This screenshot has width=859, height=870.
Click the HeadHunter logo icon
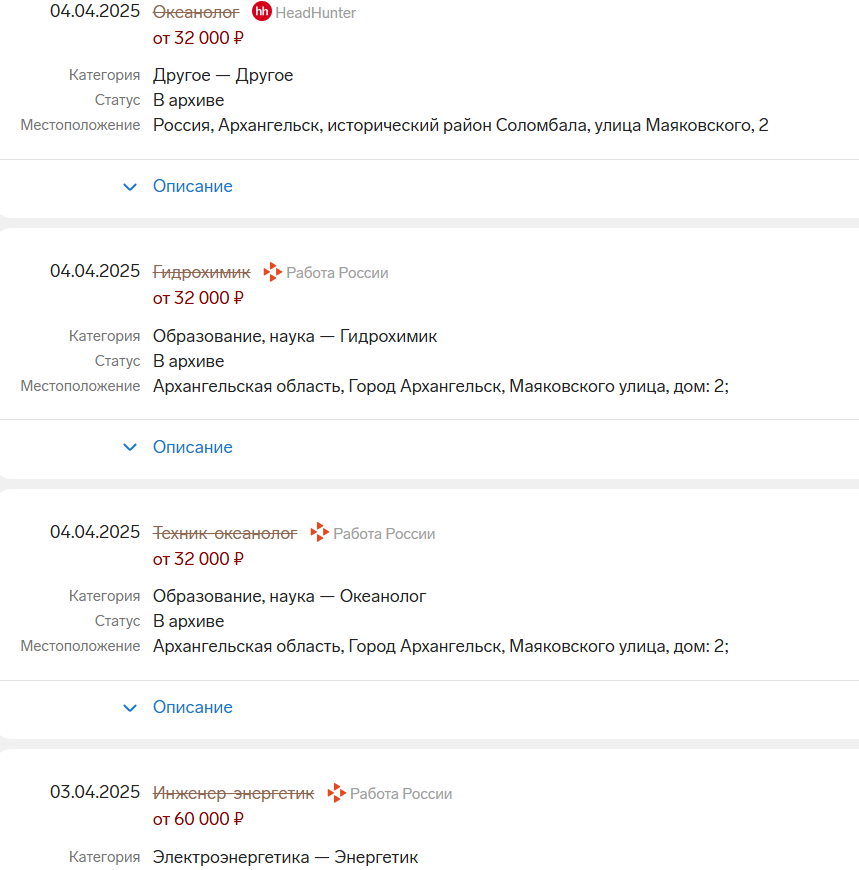tap(261, 11)
